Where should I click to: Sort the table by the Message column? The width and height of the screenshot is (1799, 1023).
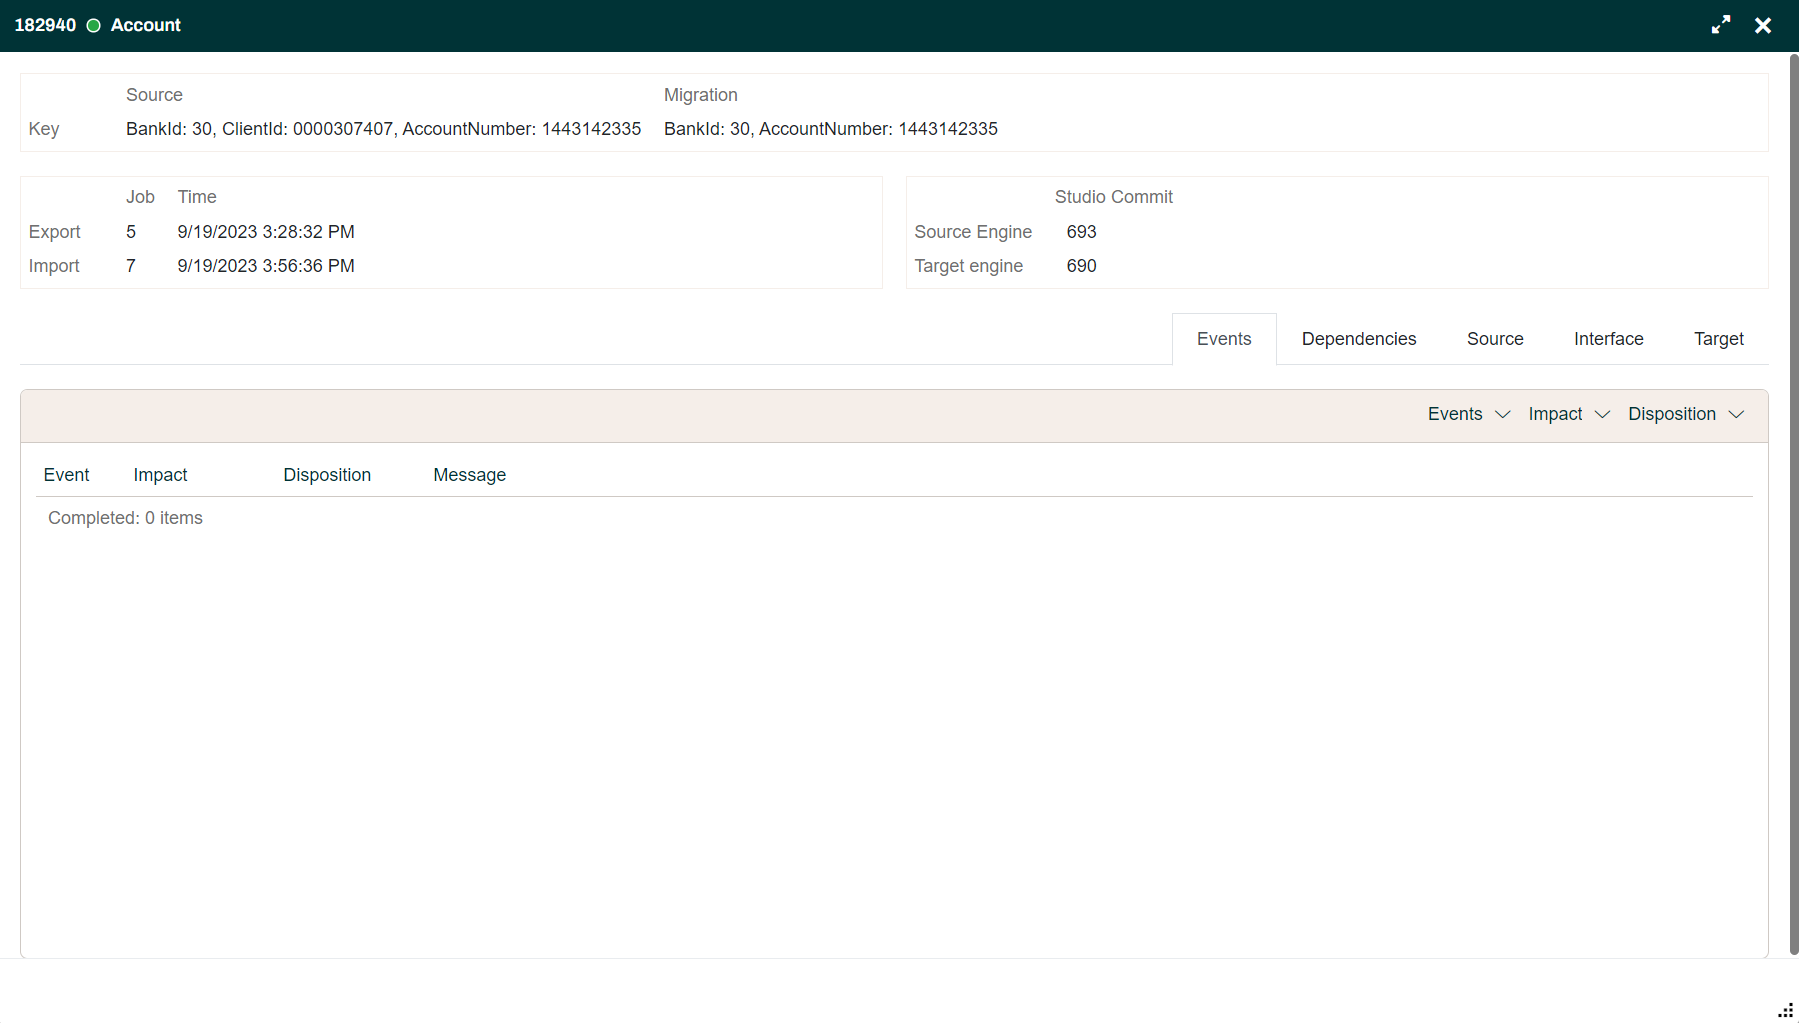(x=469, y=474)
